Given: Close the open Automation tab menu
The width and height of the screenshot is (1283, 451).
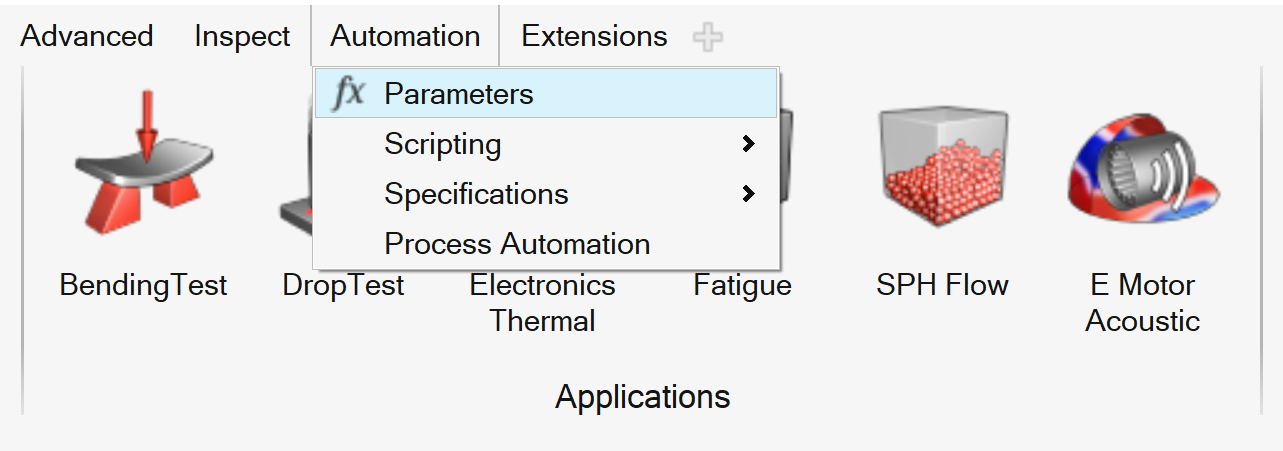Looking at the screenshot, I should [x=405, y=37].
